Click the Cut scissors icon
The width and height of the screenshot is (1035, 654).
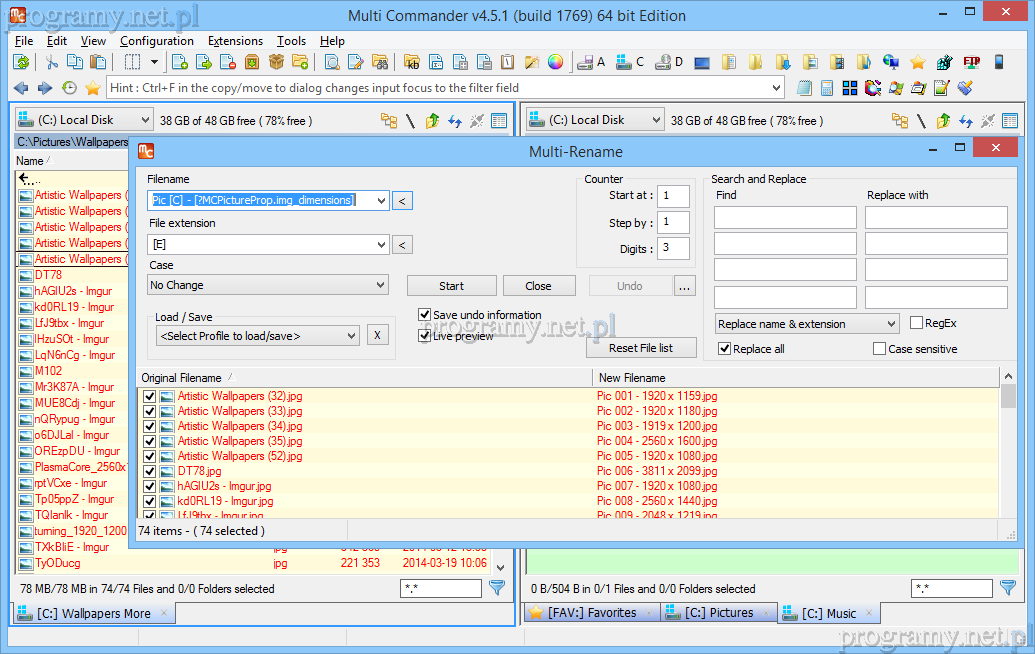(52, 62)
